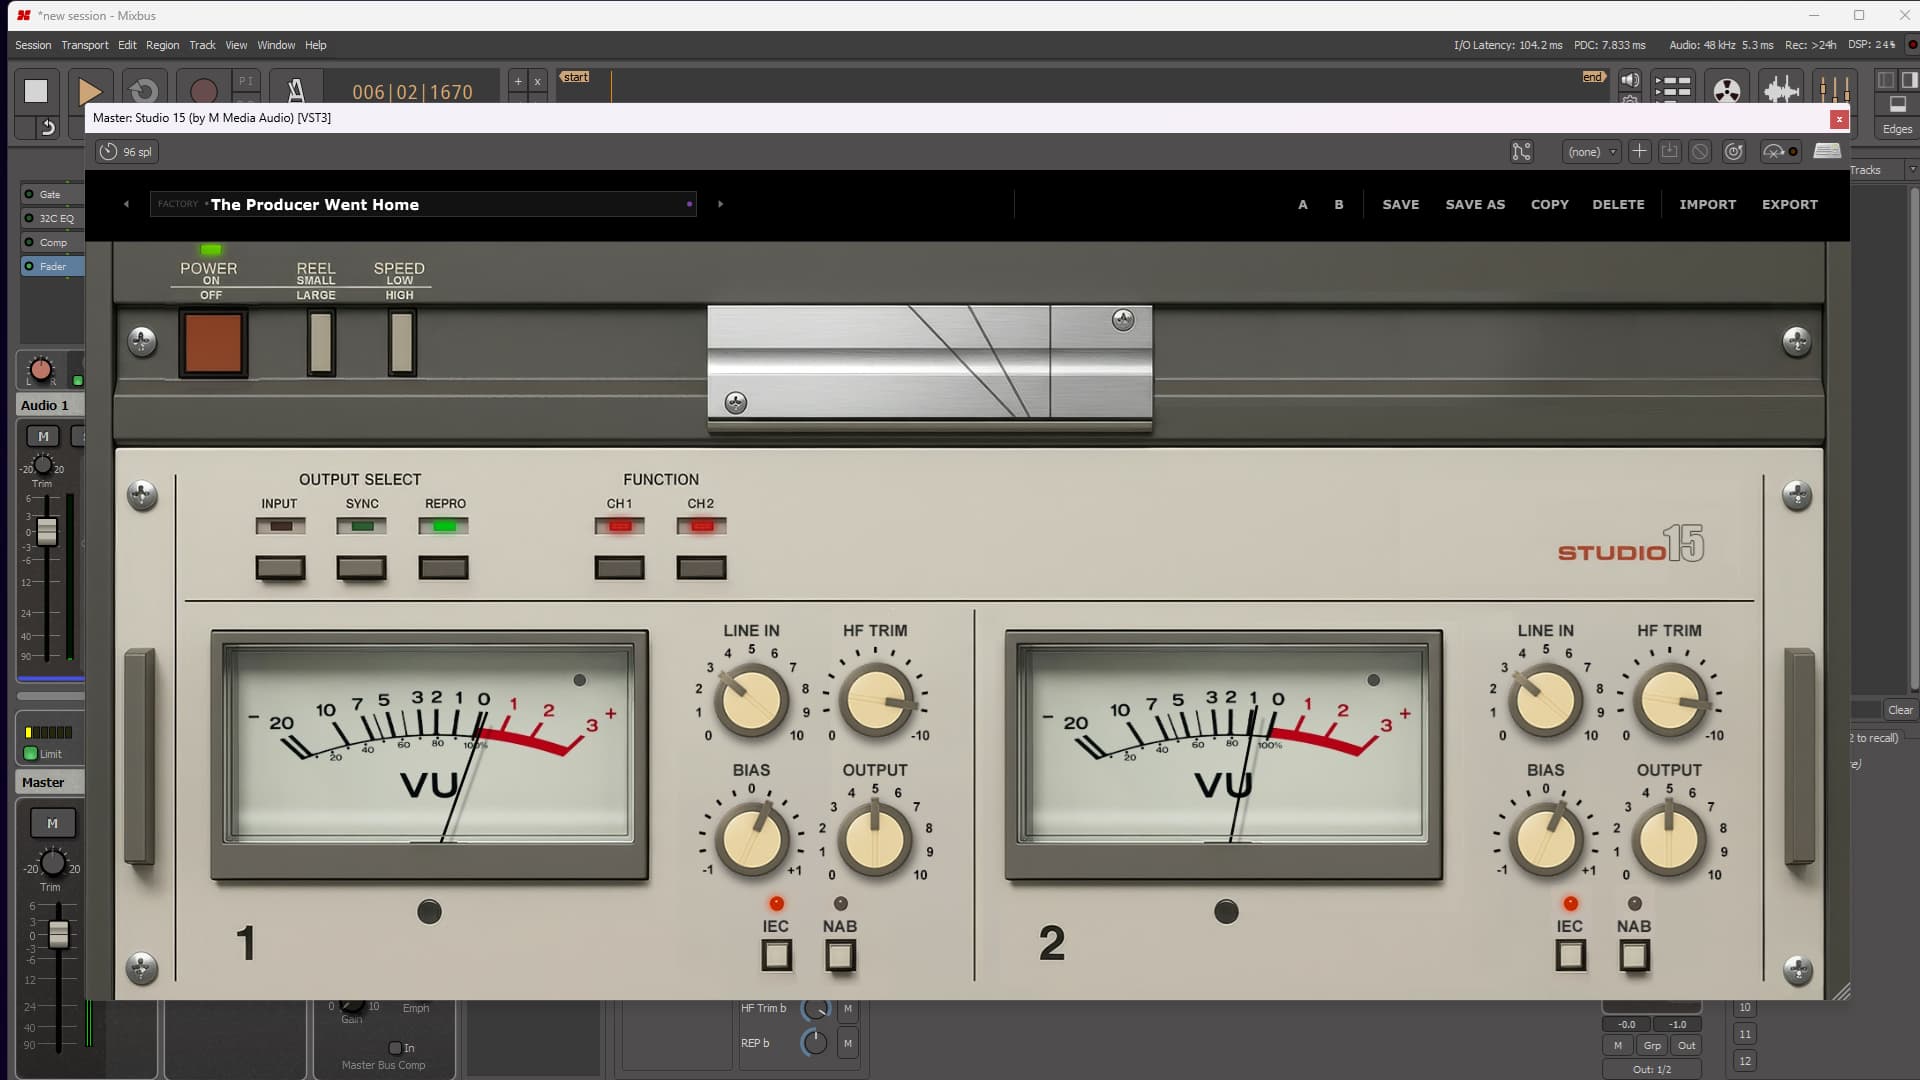Open the Edit menu
This screenshot has width=1920, height=1080.
[127, 45]
